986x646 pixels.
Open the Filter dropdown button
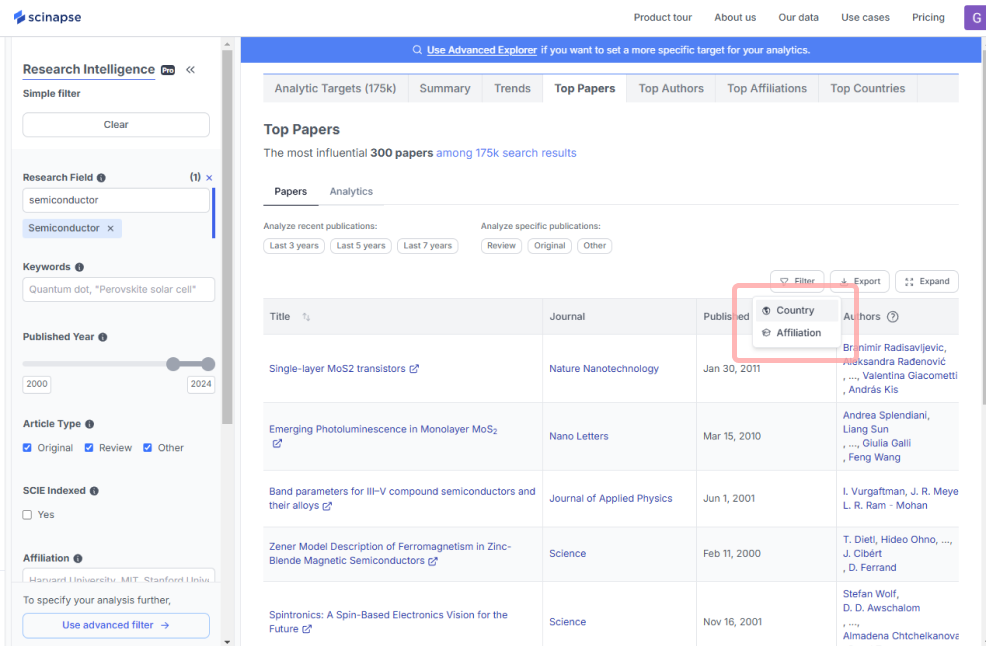[x=797, y=281]
